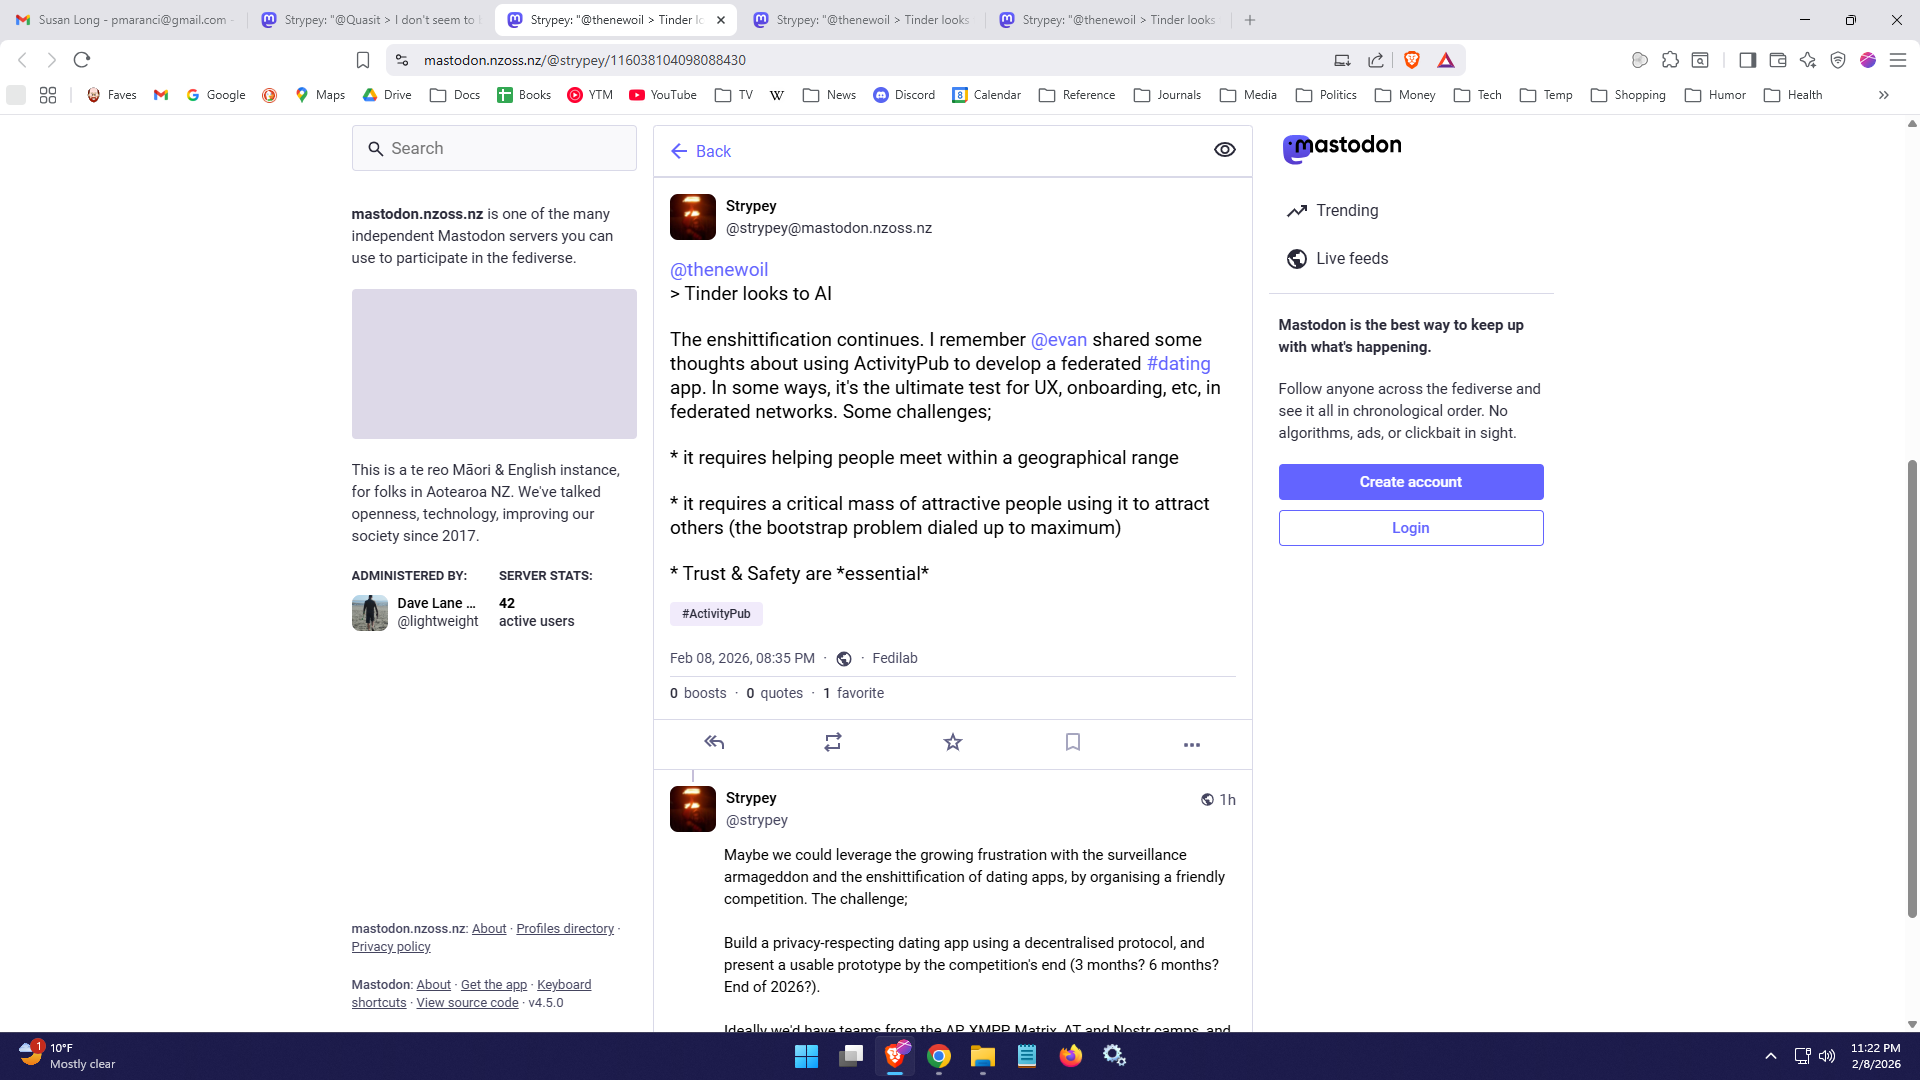Click the page vertical scrollbar thumb
The height and width of the screenshot is (1080, 1920).
click(x=1912, y=690)
